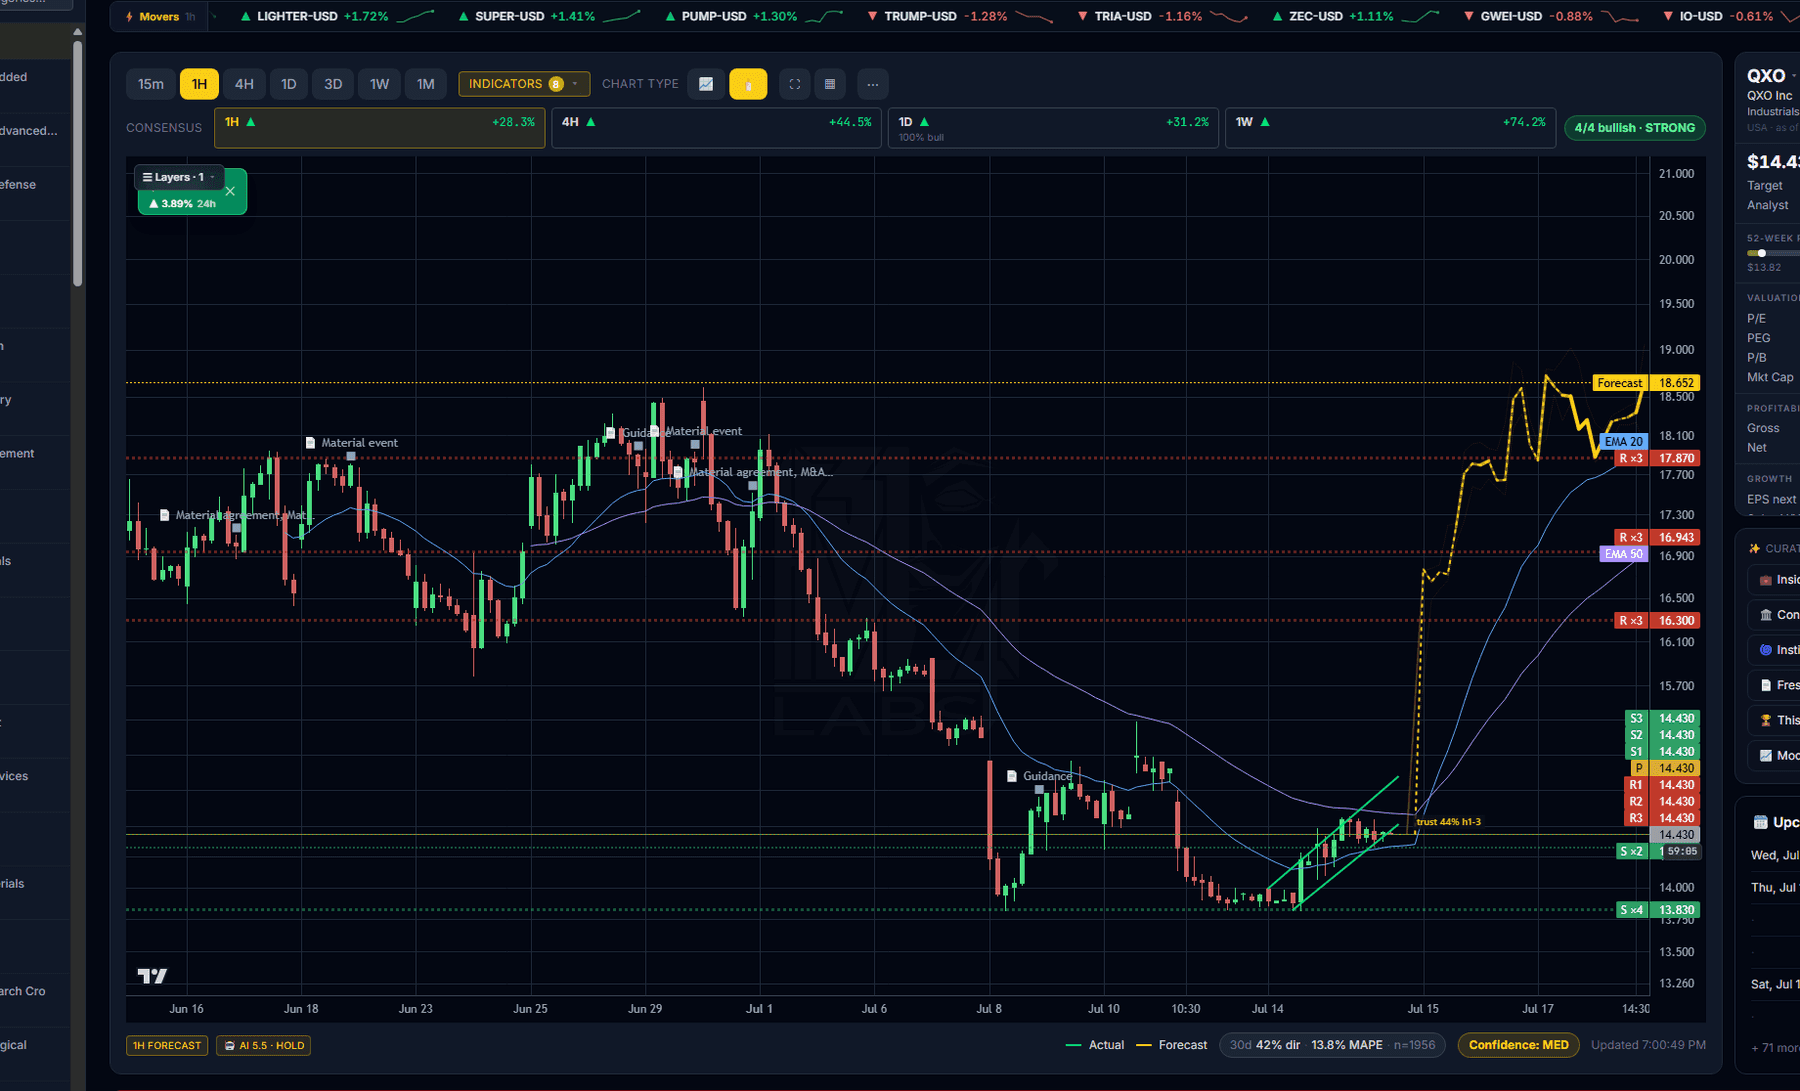Viewport: 1800px width, 1091px height.
Task: Click the Material event document icon
Action: pyautogui.click(x=310, y=443)
